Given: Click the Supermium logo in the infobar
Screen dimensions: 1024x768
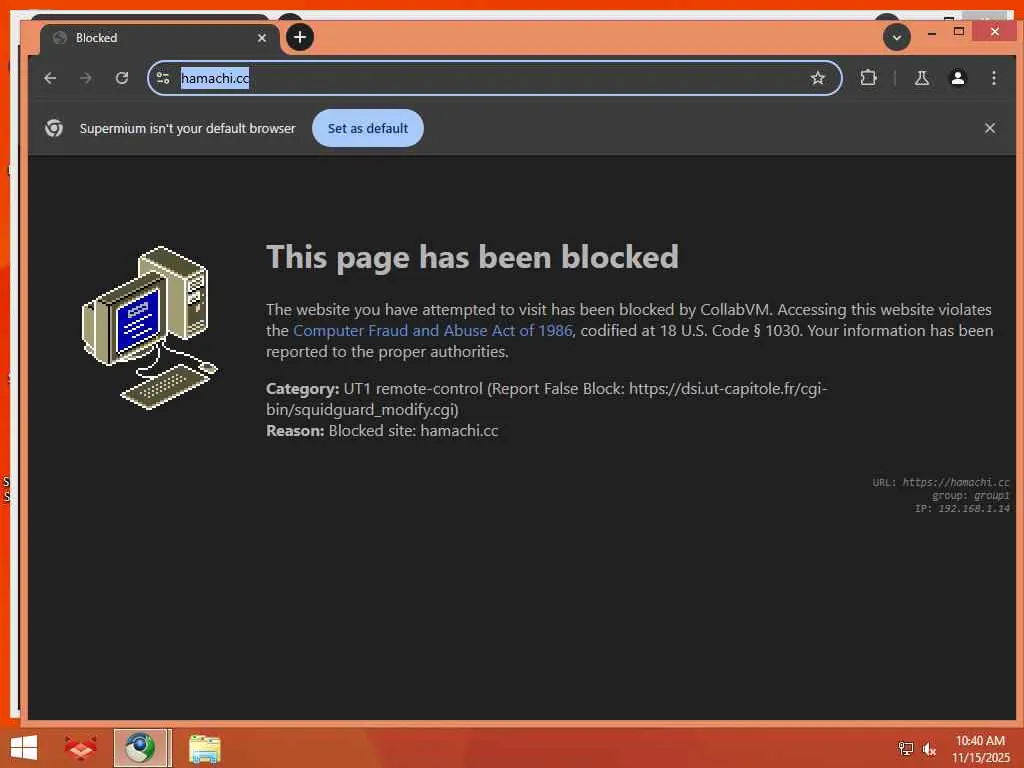Looking at the screenshot, I should (x=54, y=128).
